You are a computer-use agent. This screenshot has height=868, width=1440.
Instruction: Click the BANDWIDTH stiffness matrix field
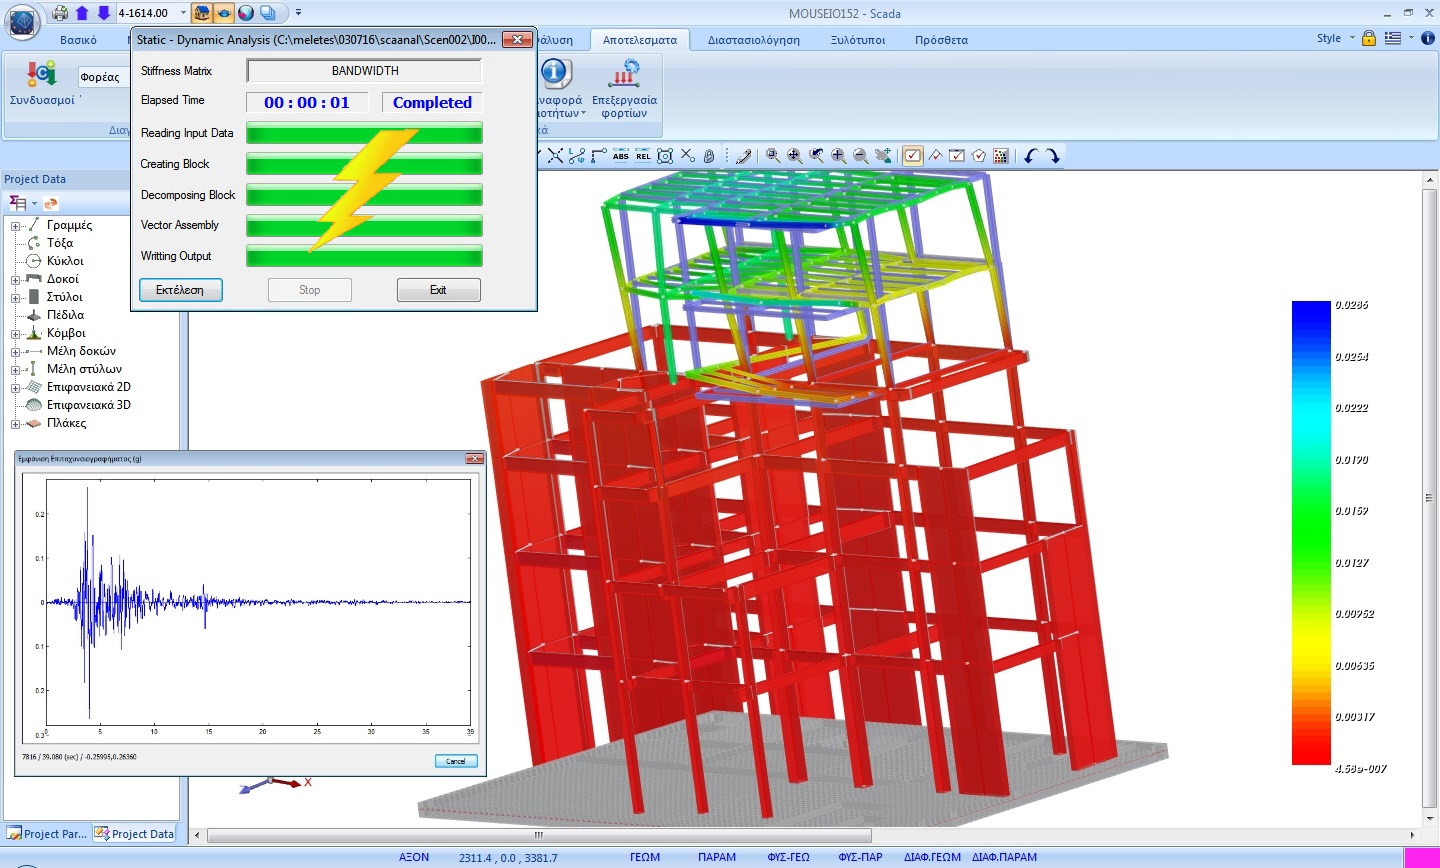click(365, 71)
